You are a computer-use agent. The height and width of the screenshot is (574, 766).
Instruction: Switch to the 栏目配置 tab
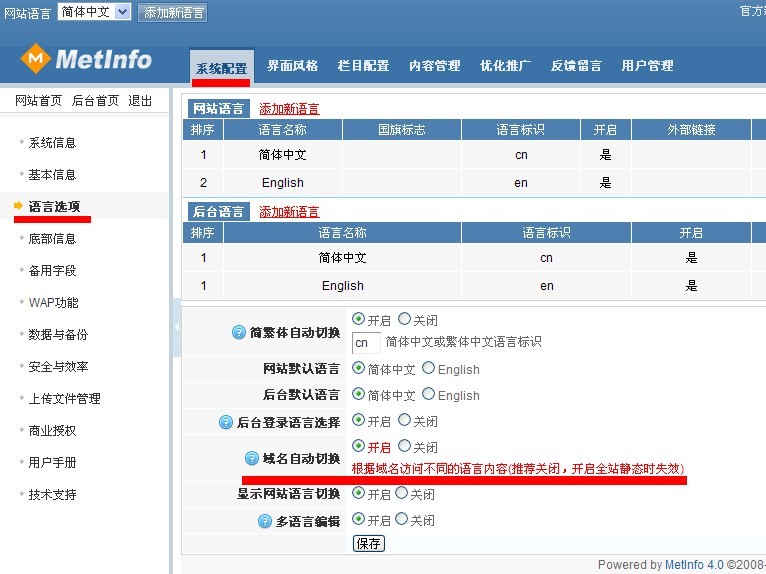[363, 65]
